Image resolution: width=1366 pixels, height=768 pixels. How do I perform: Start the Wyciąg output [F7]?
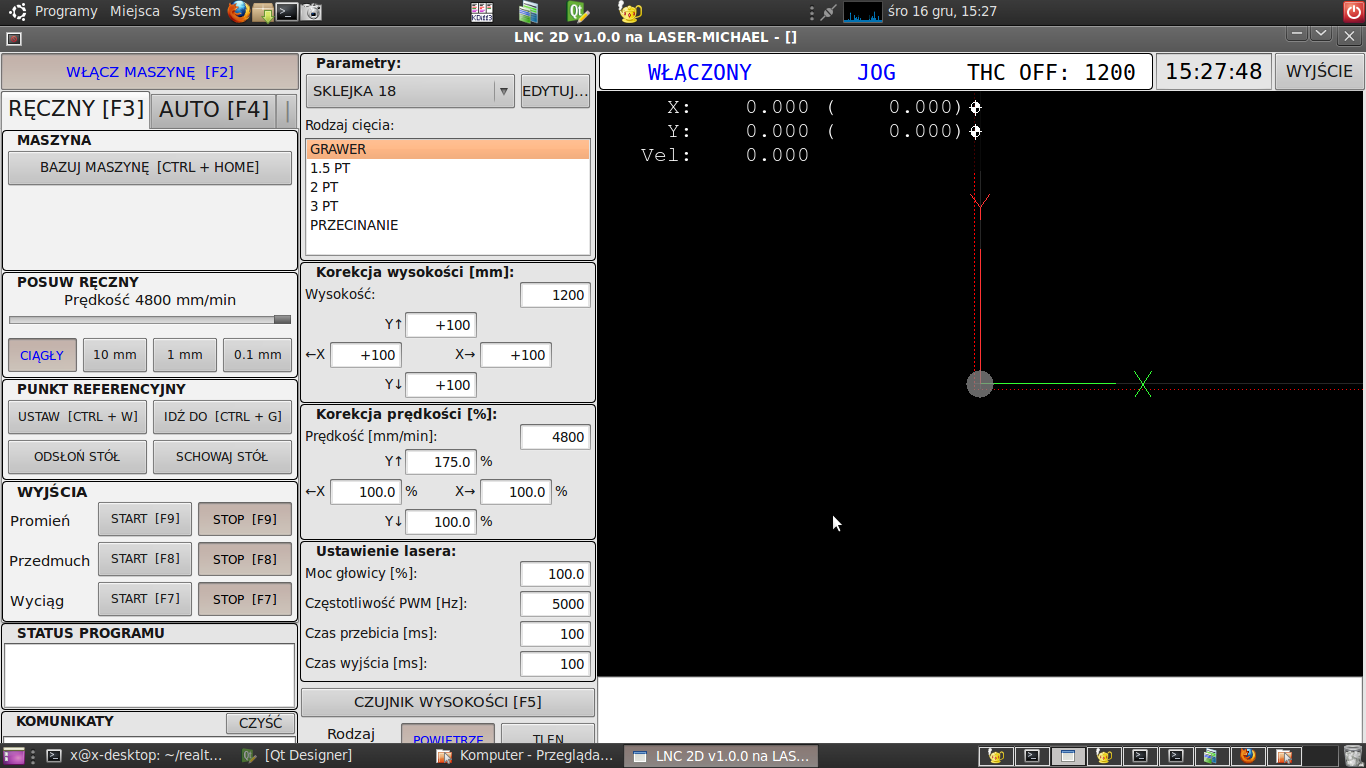145,599
